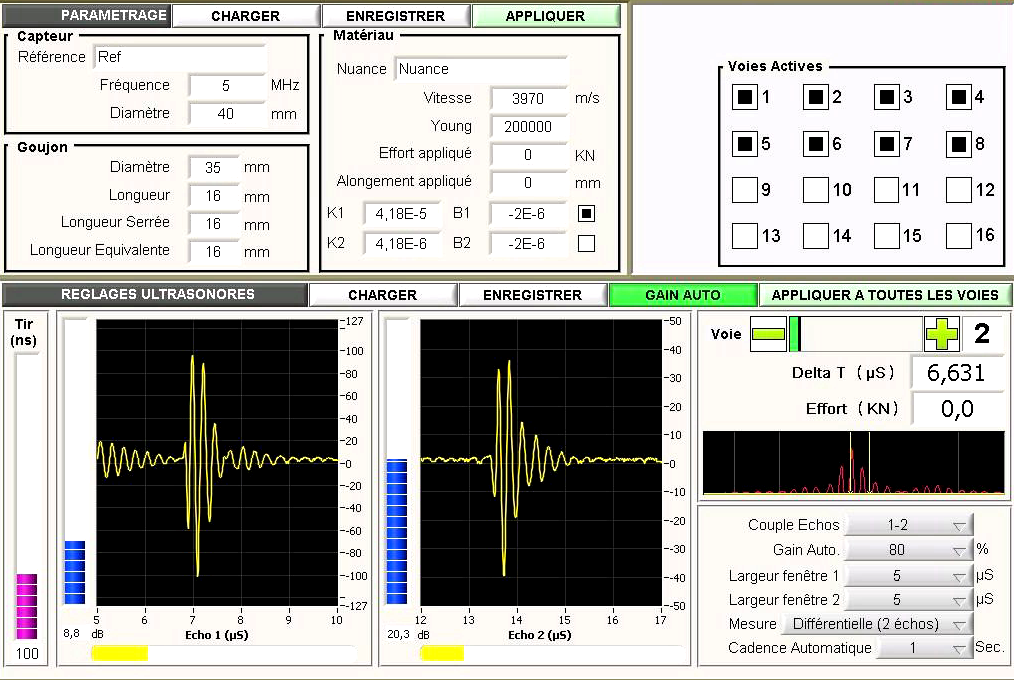Click the green plus Voie button

(941, 334)
